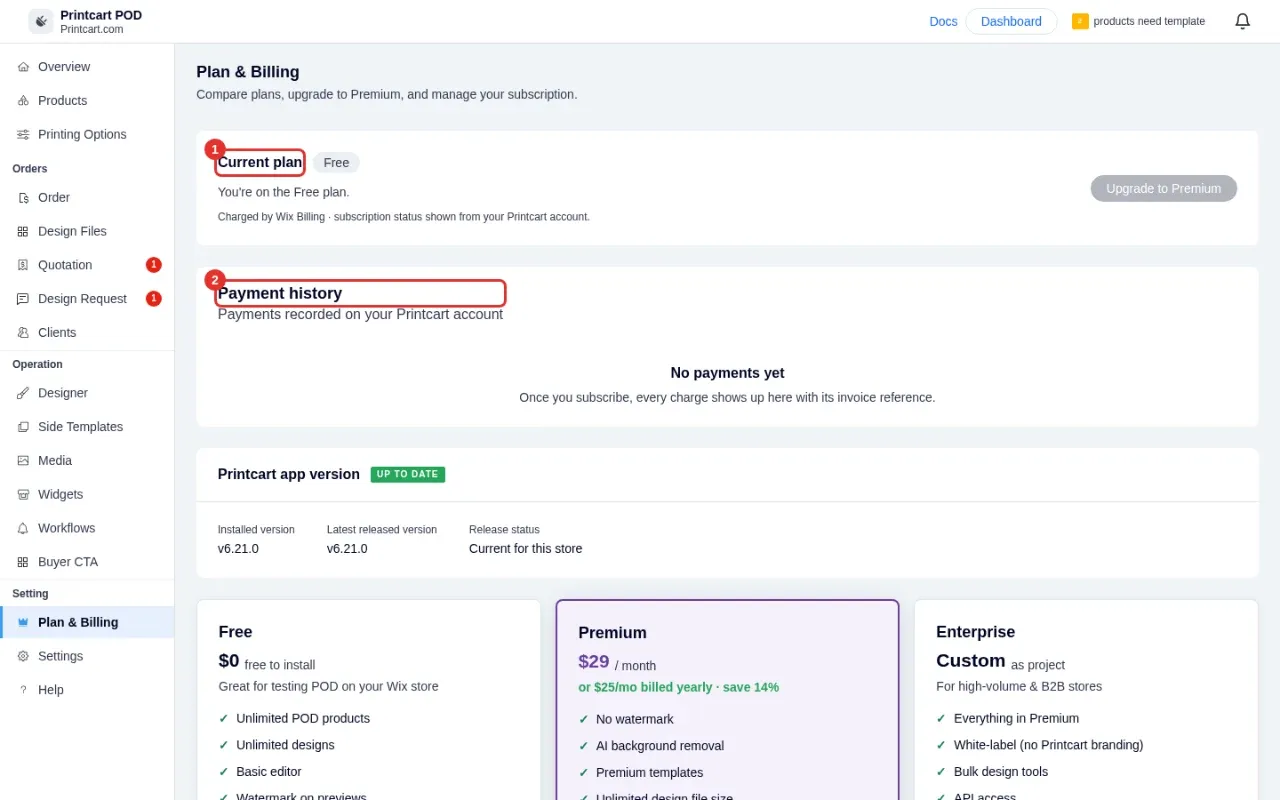Select Buyer CTA menu item
Screen dimensions: 1280x800
(87, 562)
